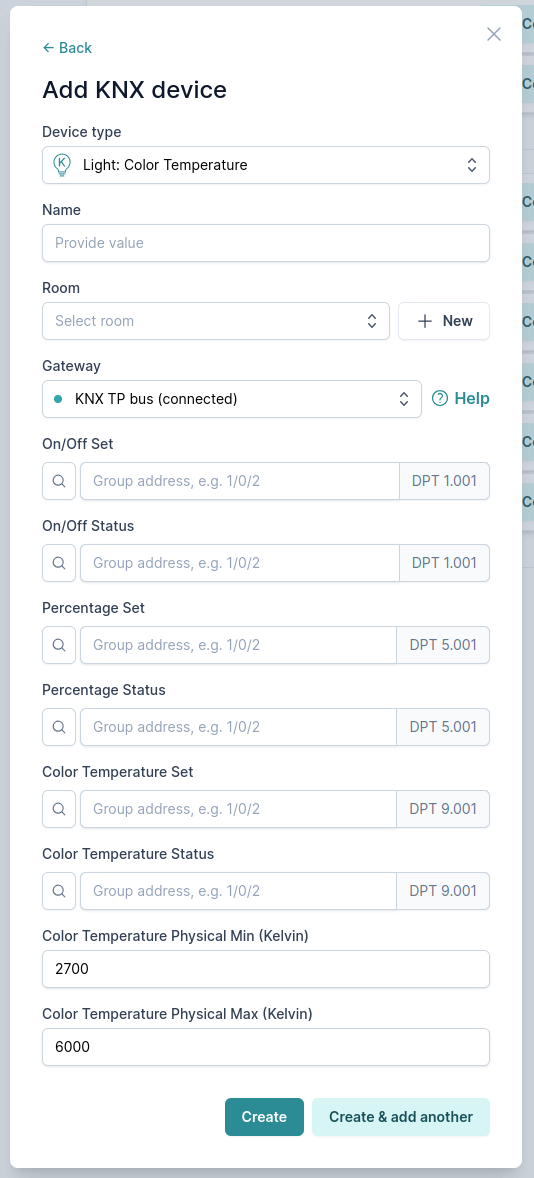Click Create & add another button
534x1178 pixels.
(x=401, y=1116)
